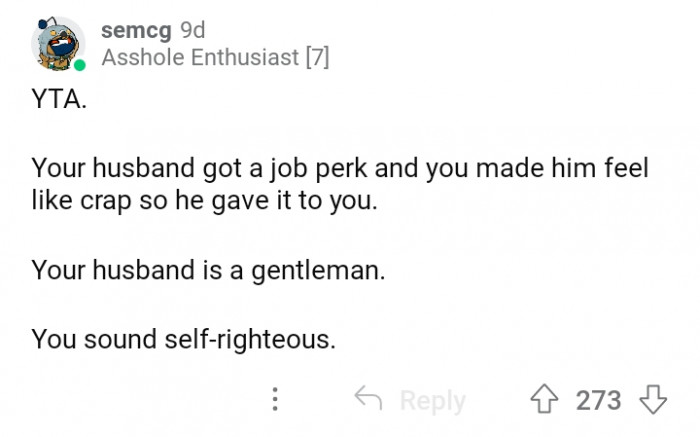Click the 9d comment timestamp
700x437 pixels.
pyautogui.click(x=191, y=32)
